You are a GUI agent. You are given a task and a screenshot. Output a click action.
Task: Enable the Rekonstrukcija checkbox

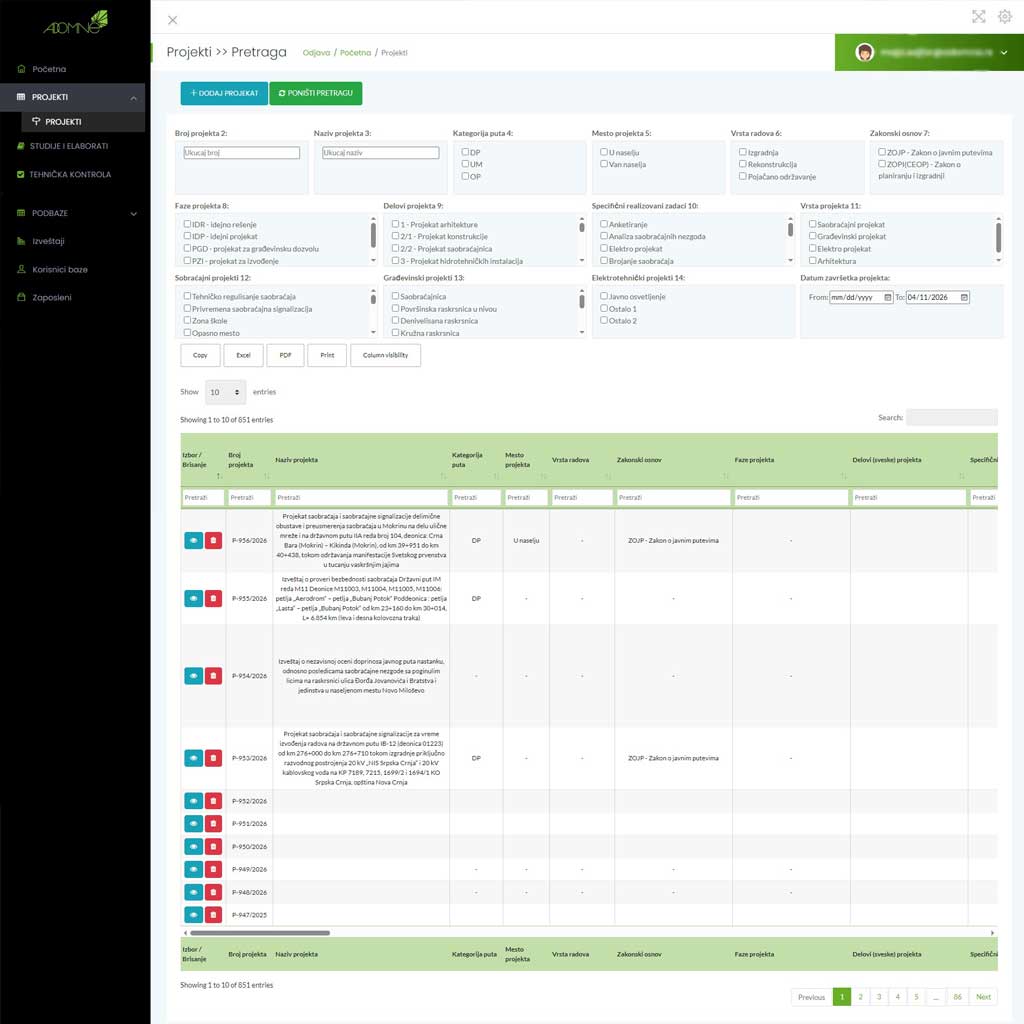click(743, 164)
